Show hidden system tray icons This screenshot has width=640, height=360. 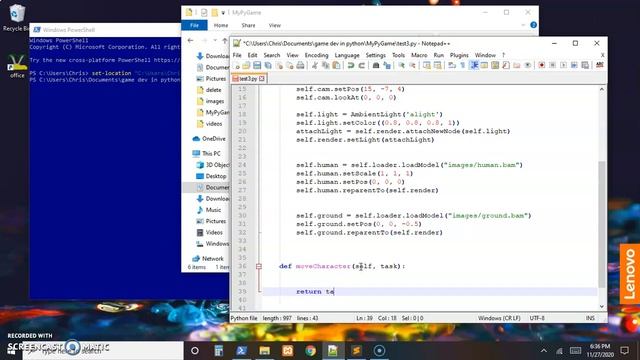(x=544, y=351)
